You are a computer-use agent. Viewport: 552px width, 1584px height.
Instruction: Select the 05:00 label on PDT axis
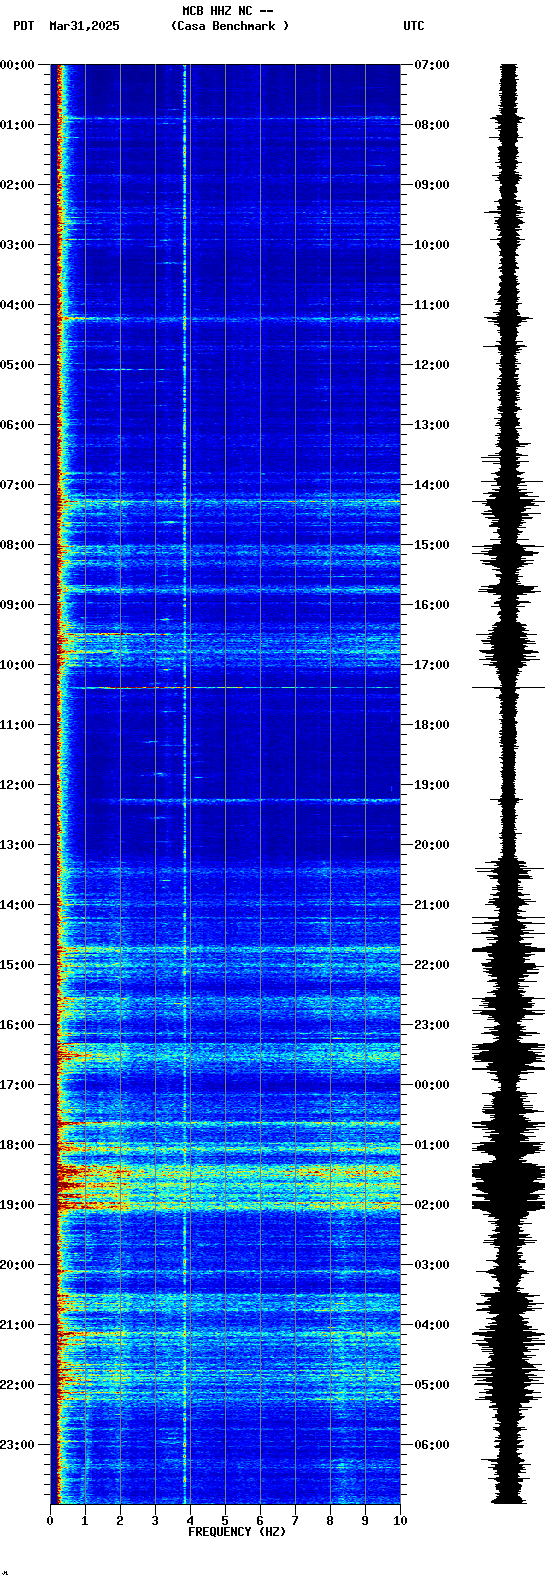pos(17,365)
